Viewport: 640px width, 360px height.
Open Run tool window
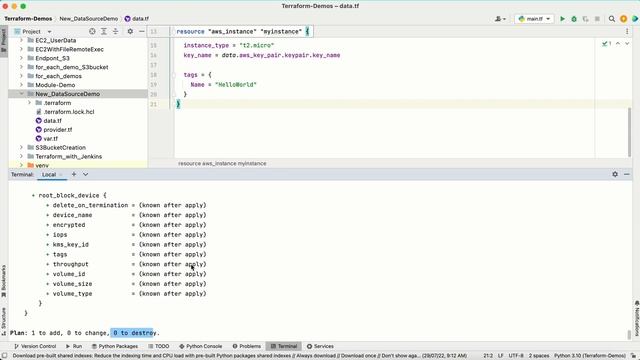pyautogui.click(x=74, y=346)
